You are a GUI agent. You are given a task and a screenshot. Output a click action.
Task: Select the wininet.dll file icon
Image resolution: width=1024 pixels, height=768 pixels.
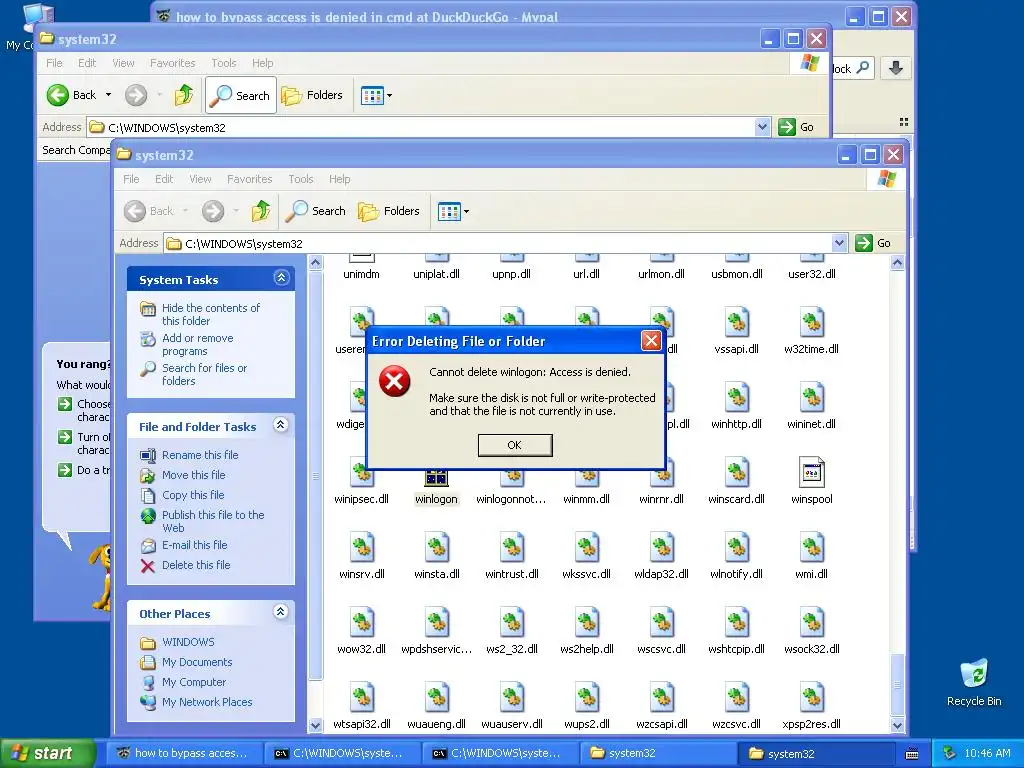pyautogui.click(x=811, y=397)
